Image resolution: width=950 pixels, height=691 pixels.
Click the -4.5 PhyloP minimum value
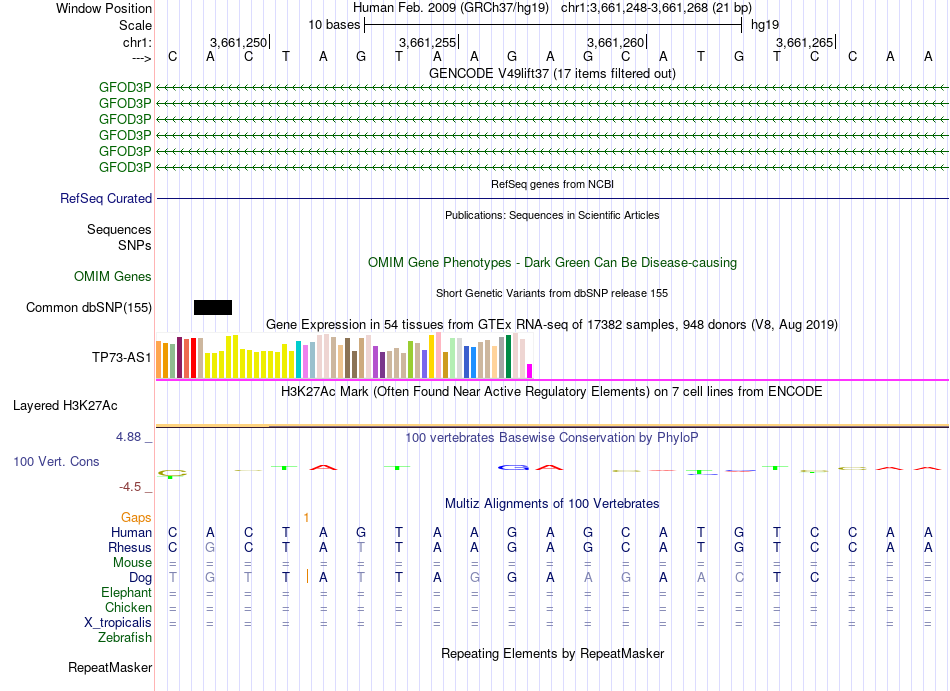click(130, 487)
